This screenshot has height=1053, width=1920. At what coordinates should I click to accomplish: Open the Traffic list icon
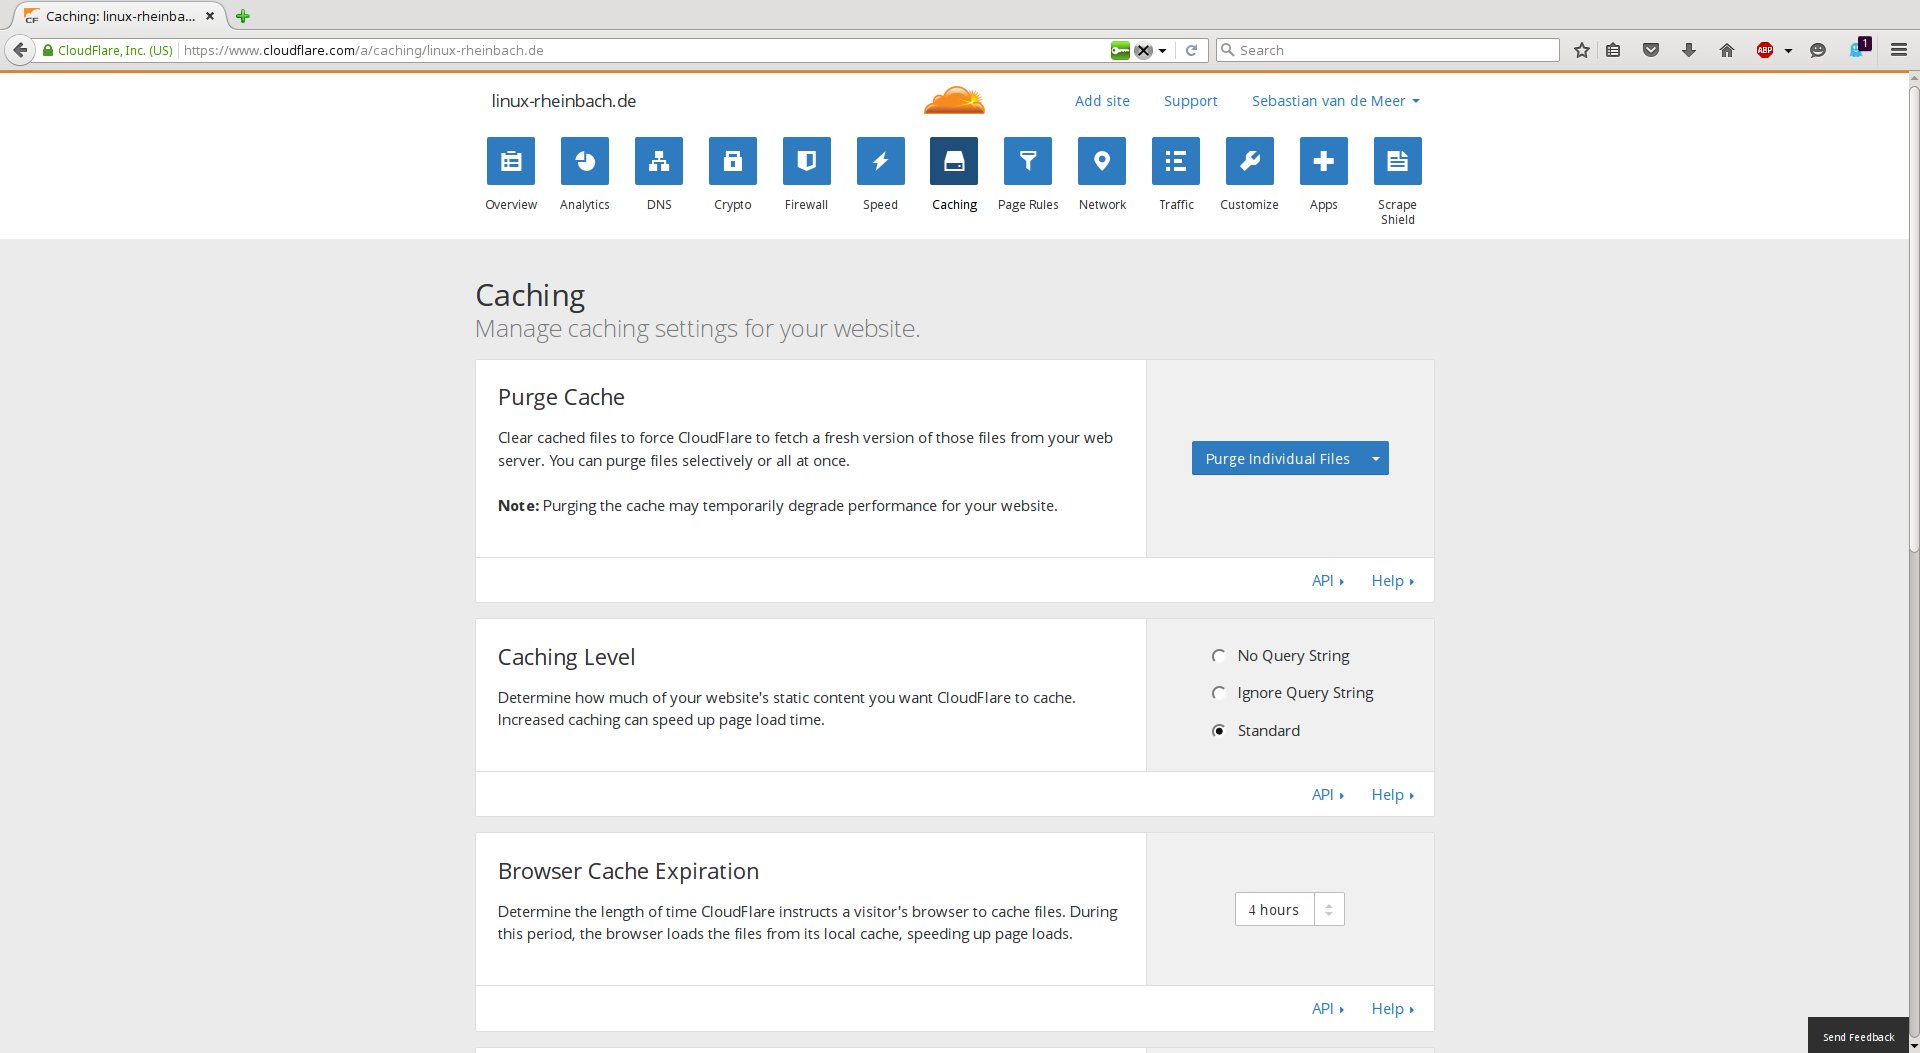click(x=1176, y=161)
